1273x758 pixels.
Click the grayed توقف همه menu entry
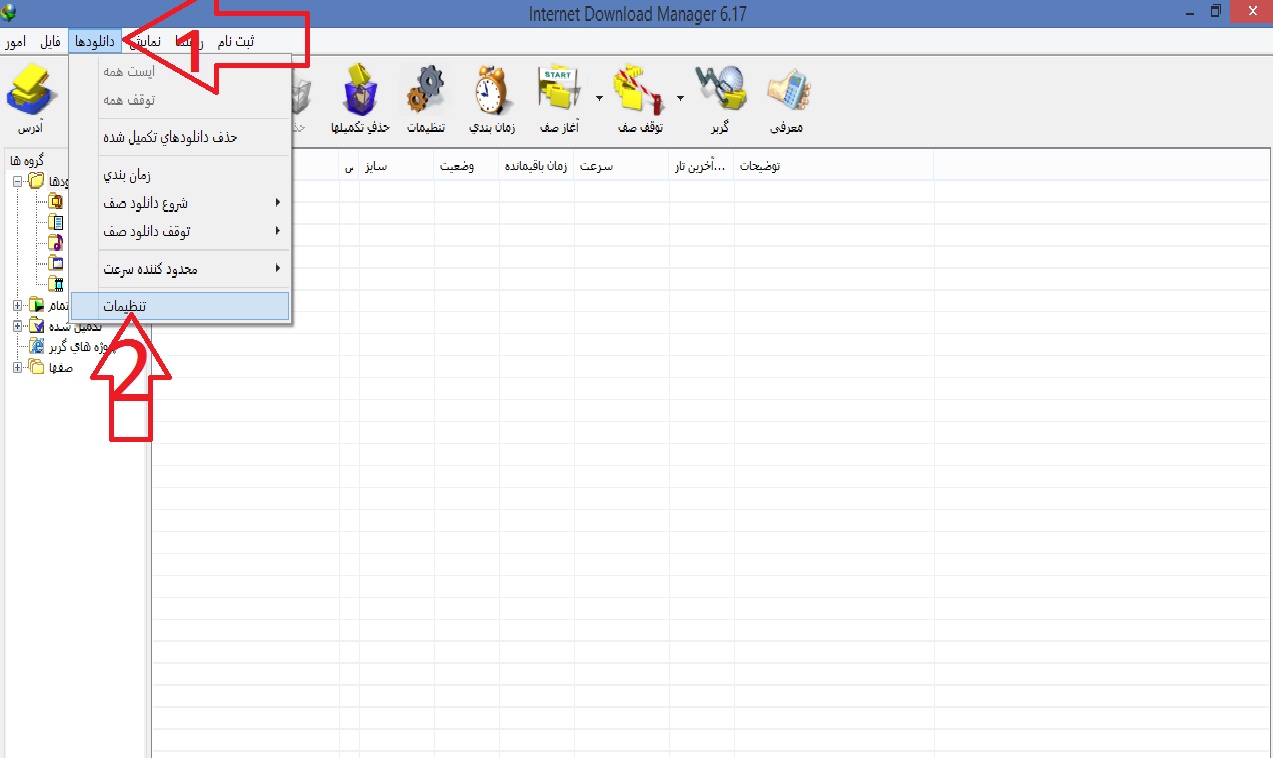point(180,100)
